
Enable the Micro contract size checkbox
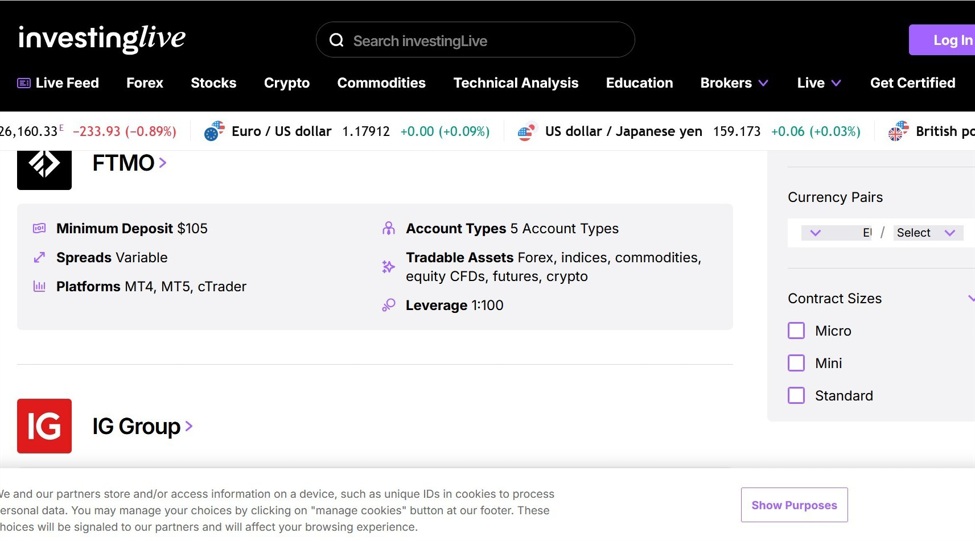(796, 331)
